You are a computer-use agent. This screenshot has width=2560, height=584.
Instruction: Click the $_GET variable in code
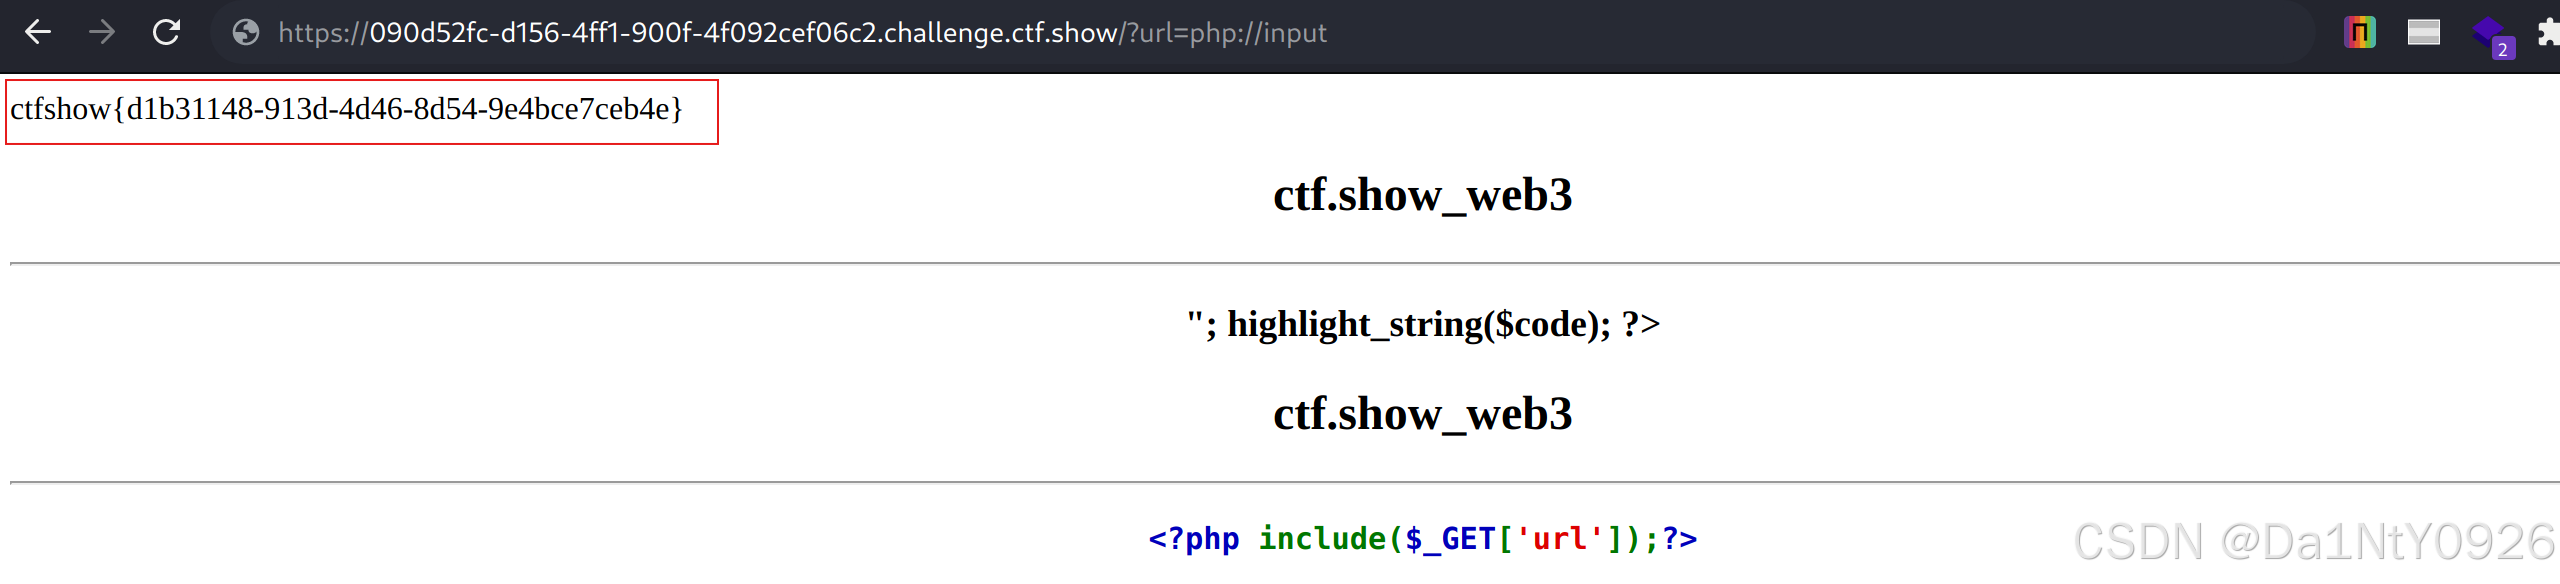(1450, 539)
